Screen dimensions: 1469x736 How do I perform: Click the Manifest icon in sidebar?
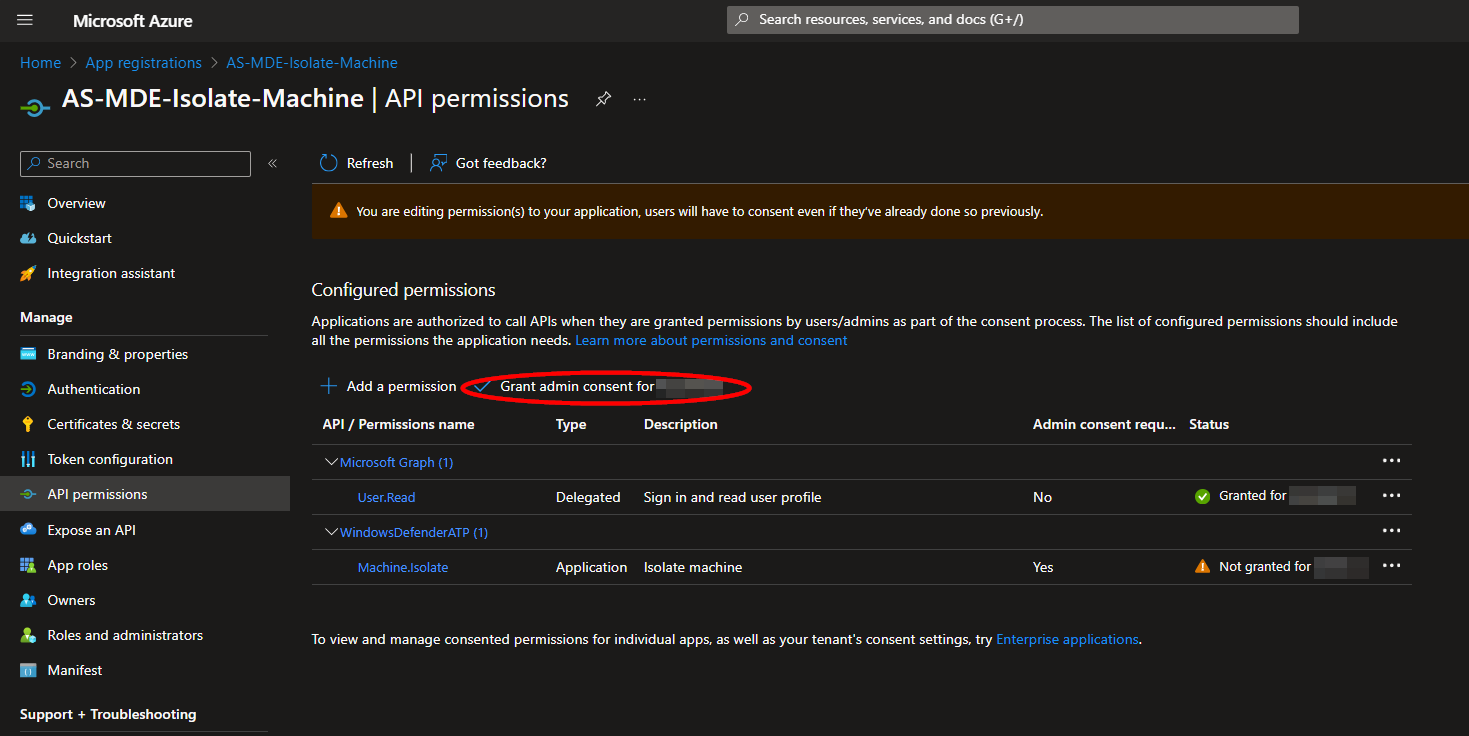pyautogui.click(x=28, y=670)
